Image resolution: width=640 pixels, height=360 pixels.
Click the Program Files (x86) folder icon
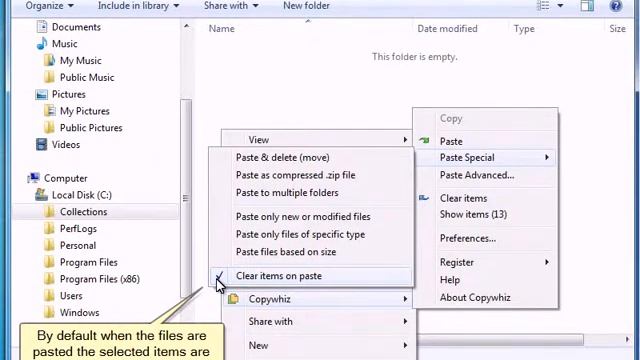pyautogui.click(x=49, y=279)
